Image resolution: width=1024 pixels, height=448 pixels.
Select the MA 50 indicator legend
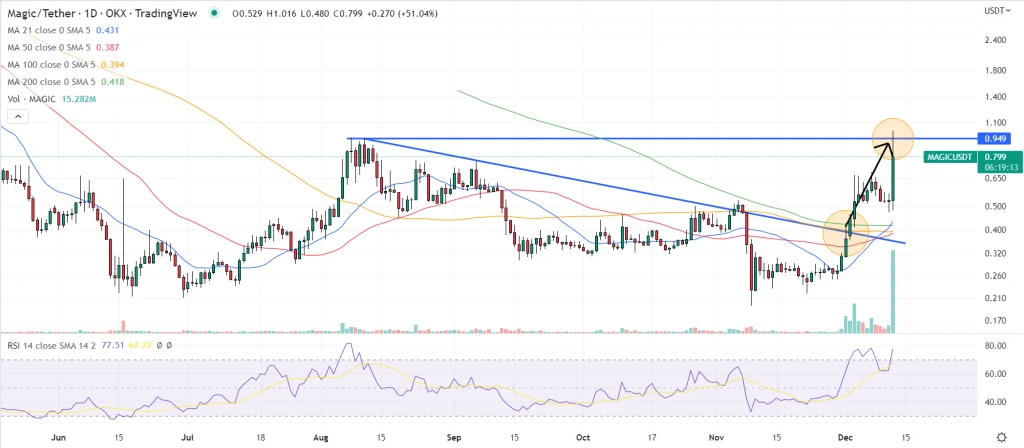point(50,47)
